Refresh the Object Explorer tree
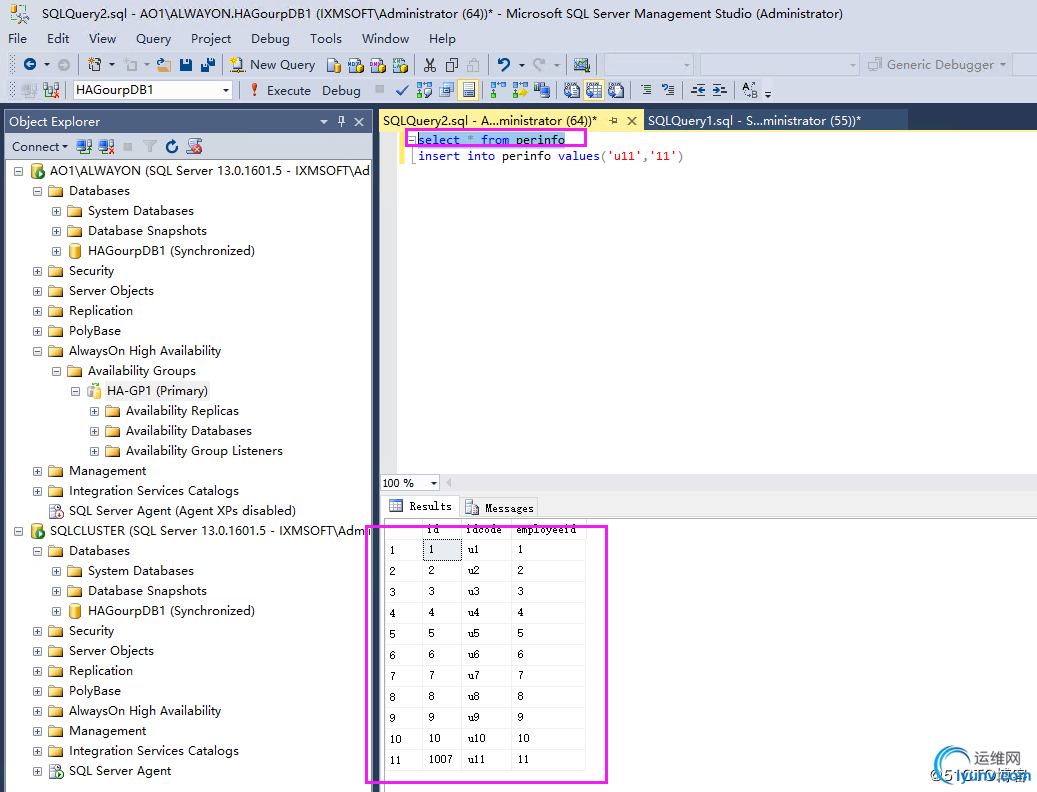The height and width of the screenshot is (792, 1037). (172, 147)
